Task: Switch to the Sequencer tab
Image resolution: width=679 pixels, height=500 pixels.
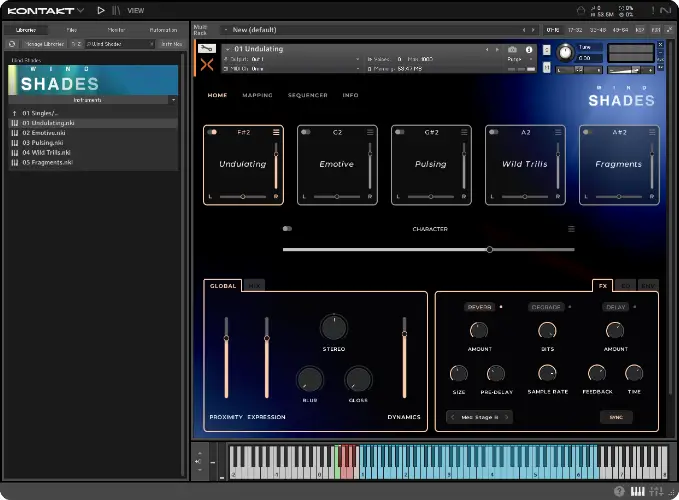Action: tap(307, 96)
